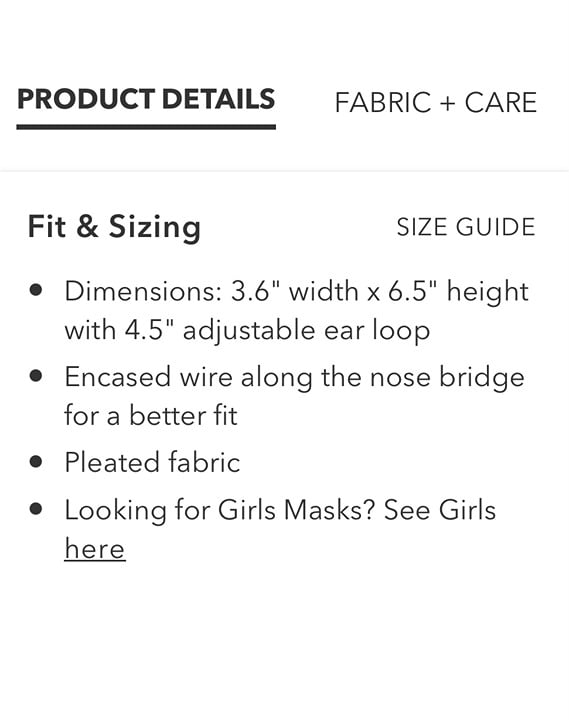Click the bullet dot beside Dimensions
This screenshot has width=569, height=720.
36,291
